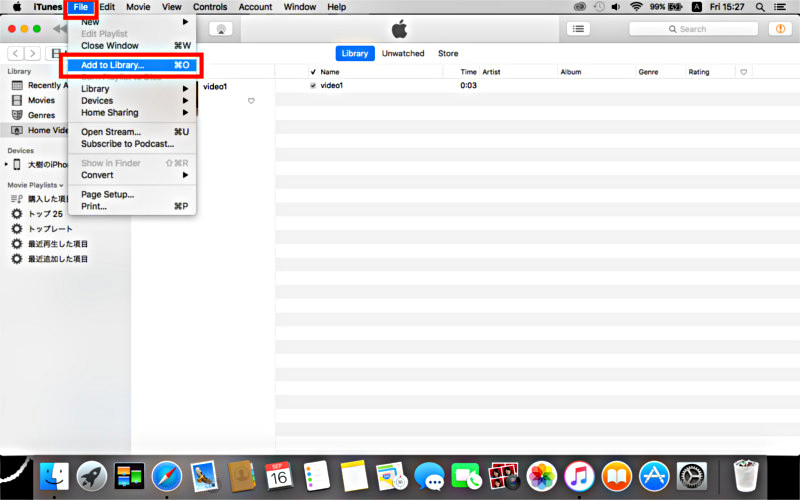Click the heart icon beside video1 thumbnail
Viewport: 800px width, 500px height.
[x=251, y=101]
